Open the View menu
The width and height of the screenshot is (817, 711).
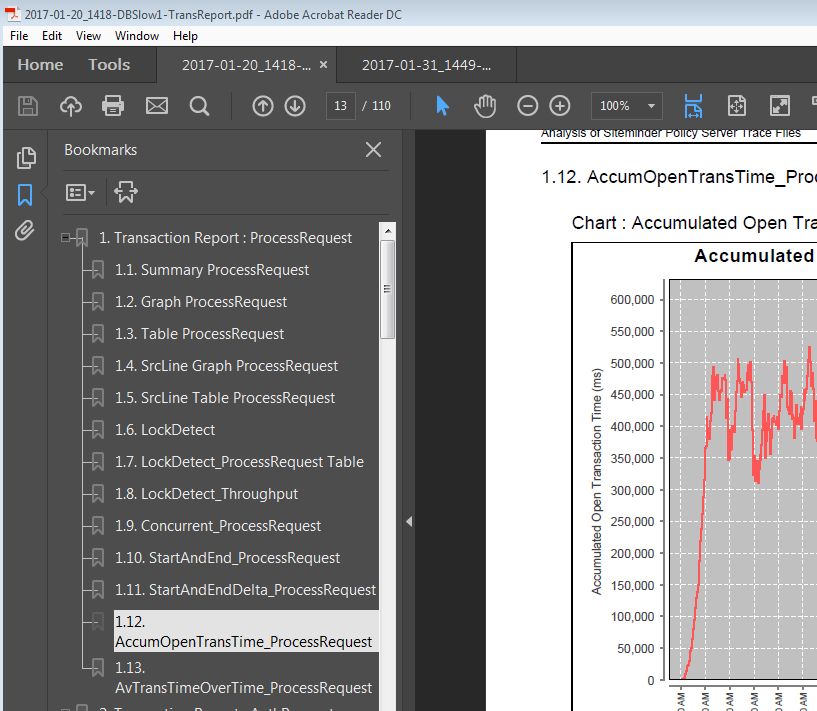tap(88, 36)
